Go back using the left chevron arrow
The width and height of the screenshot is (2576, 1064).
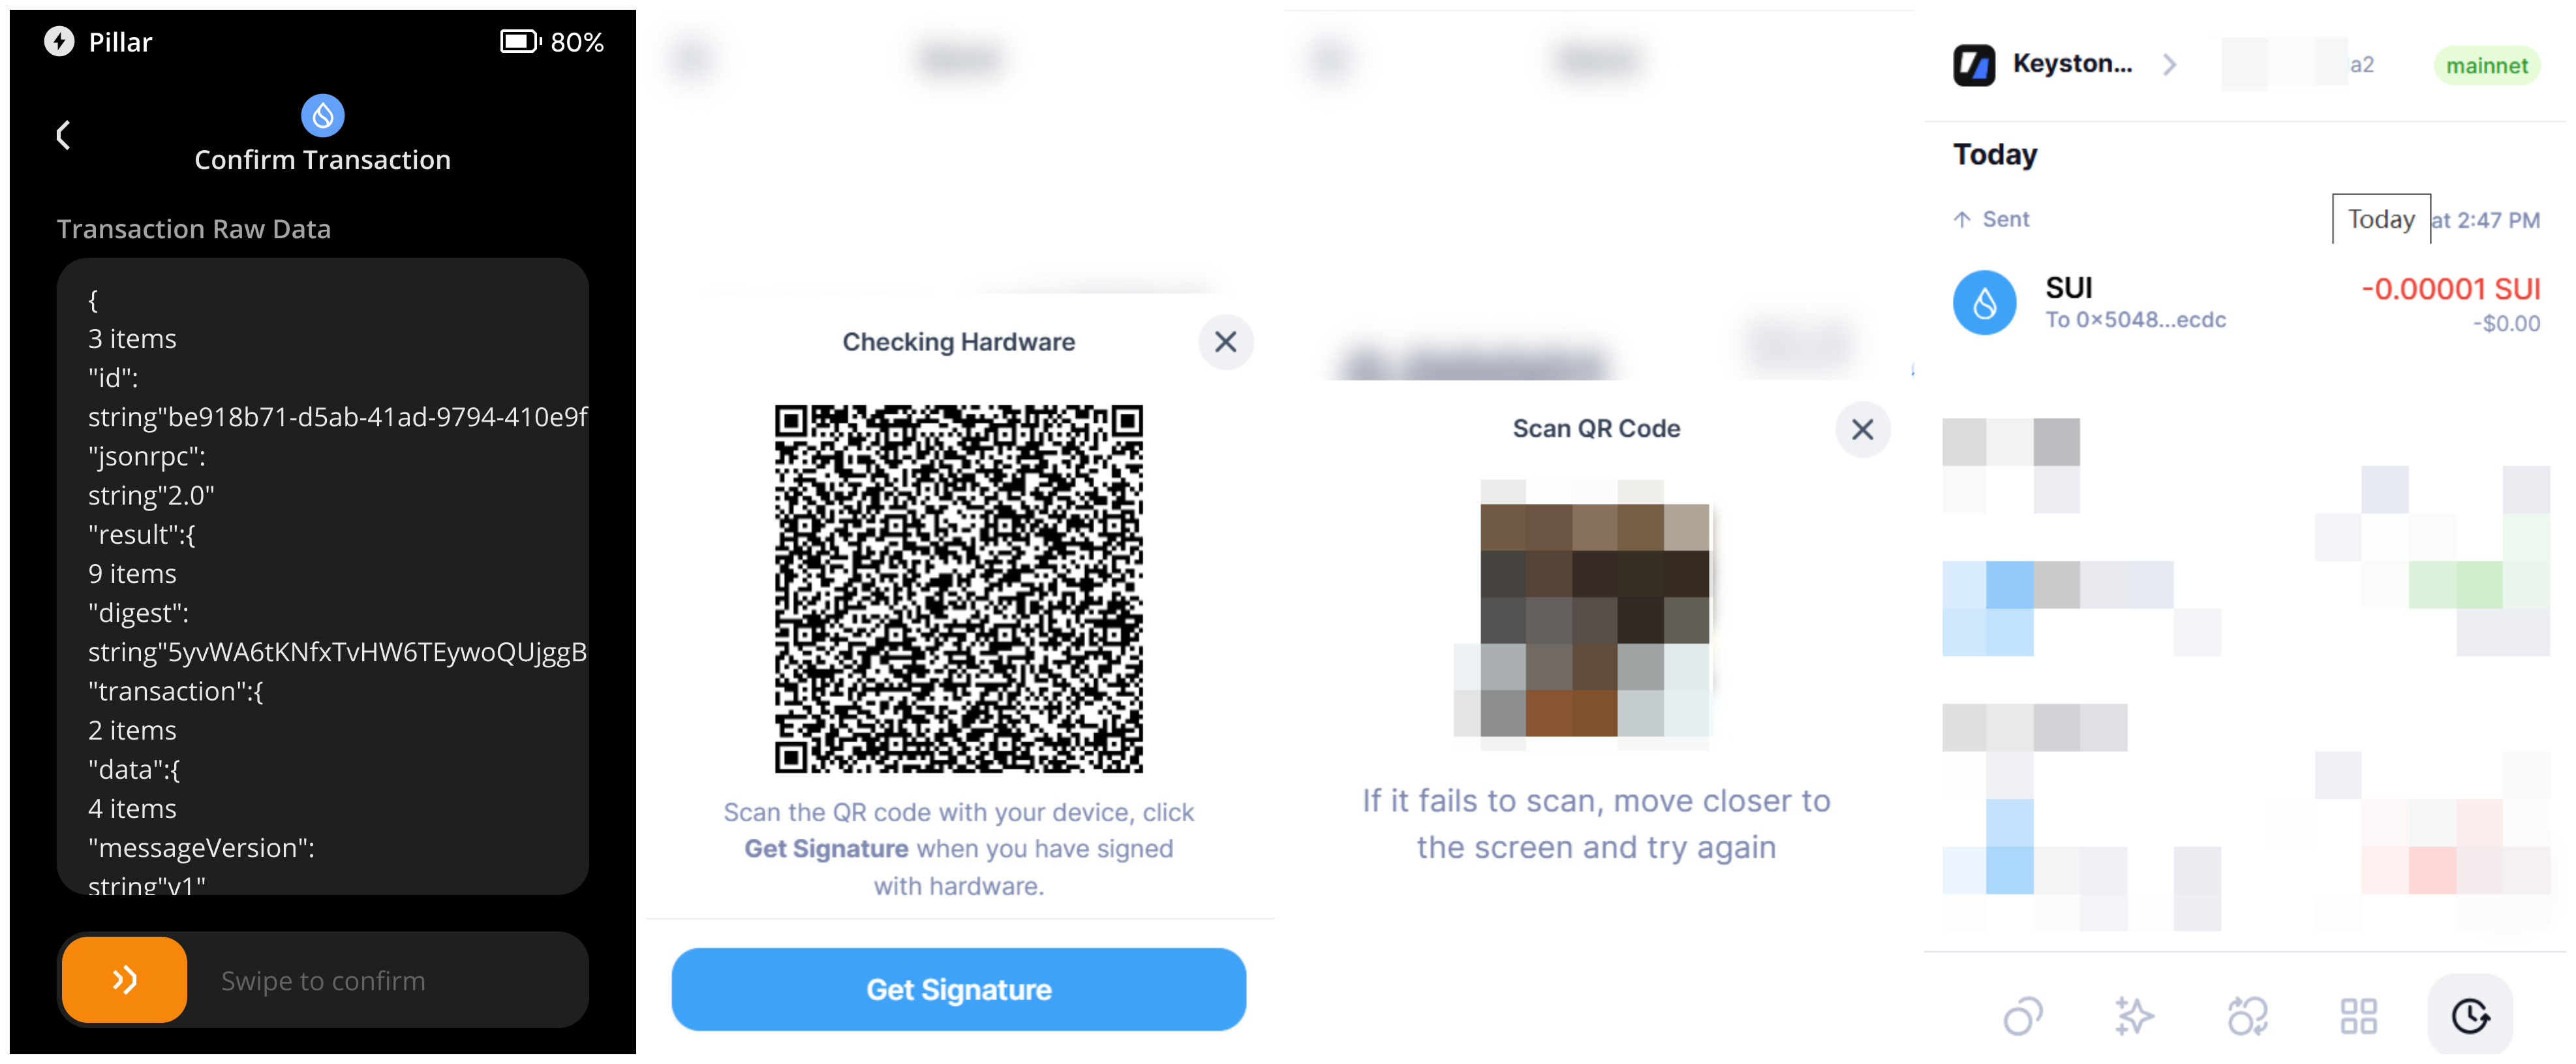coord(63,135)
